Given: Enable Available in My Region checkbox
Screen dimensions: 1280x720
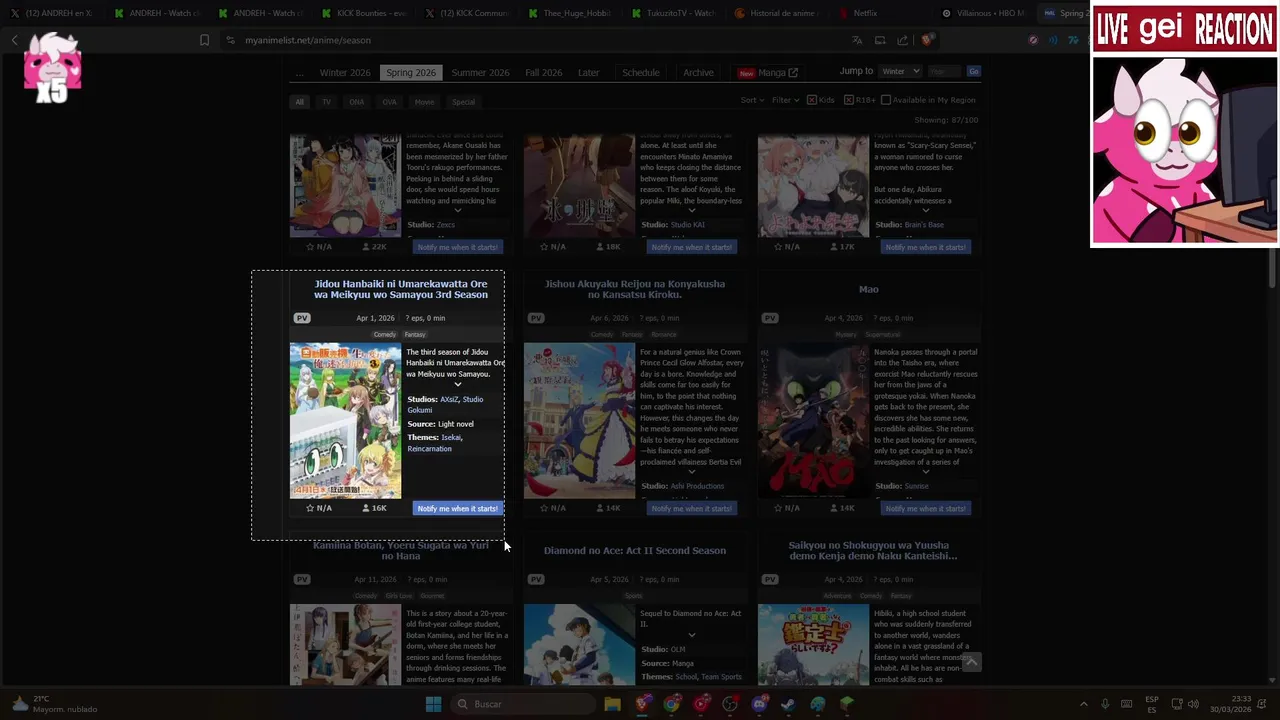Looking at the screenshot, I should click(x=885, y=100).
